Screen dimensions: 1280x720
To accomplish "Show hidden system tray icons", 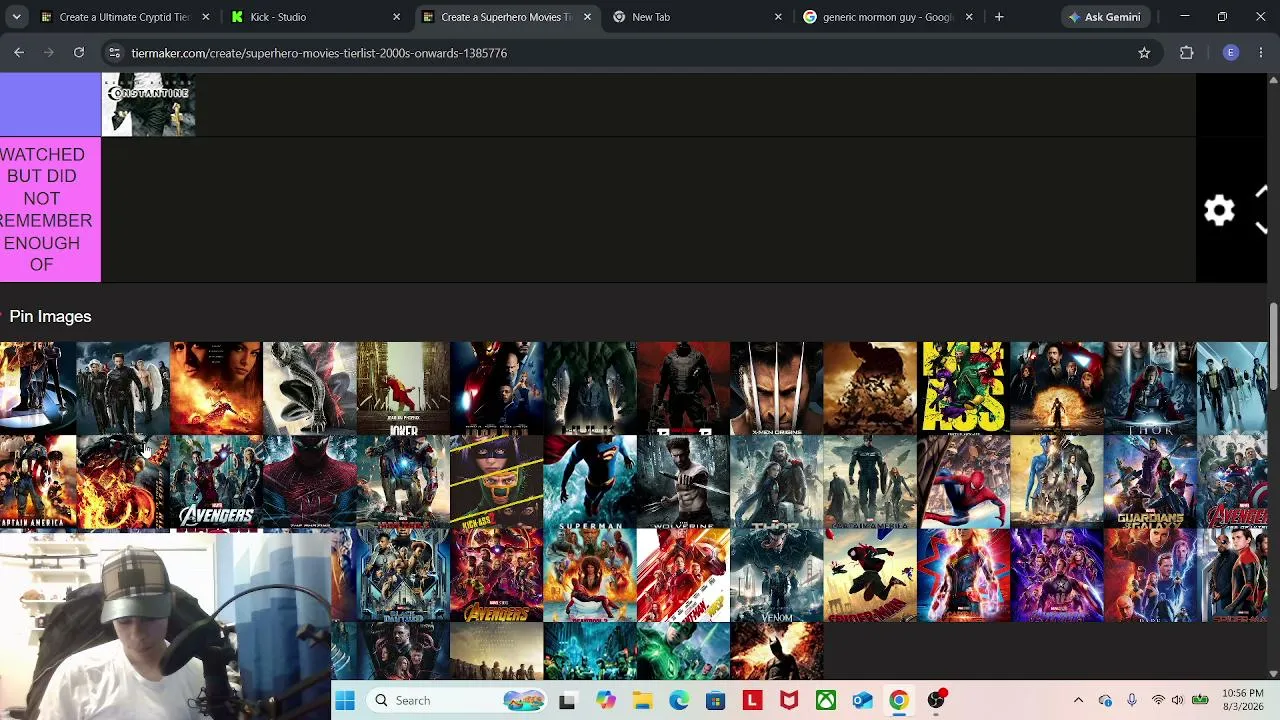I will click(1078, 701).
